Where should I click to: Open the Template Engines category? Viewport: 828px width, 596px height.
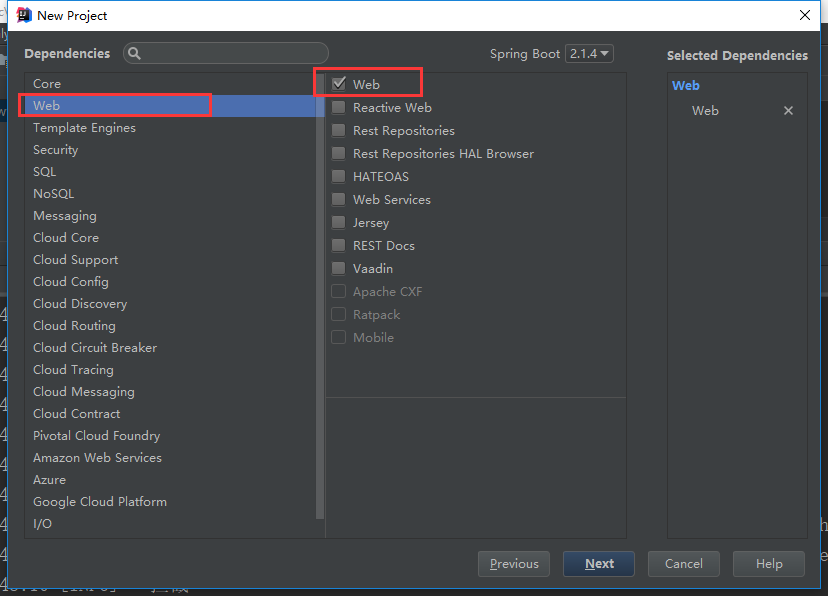[x=170, y=128]
